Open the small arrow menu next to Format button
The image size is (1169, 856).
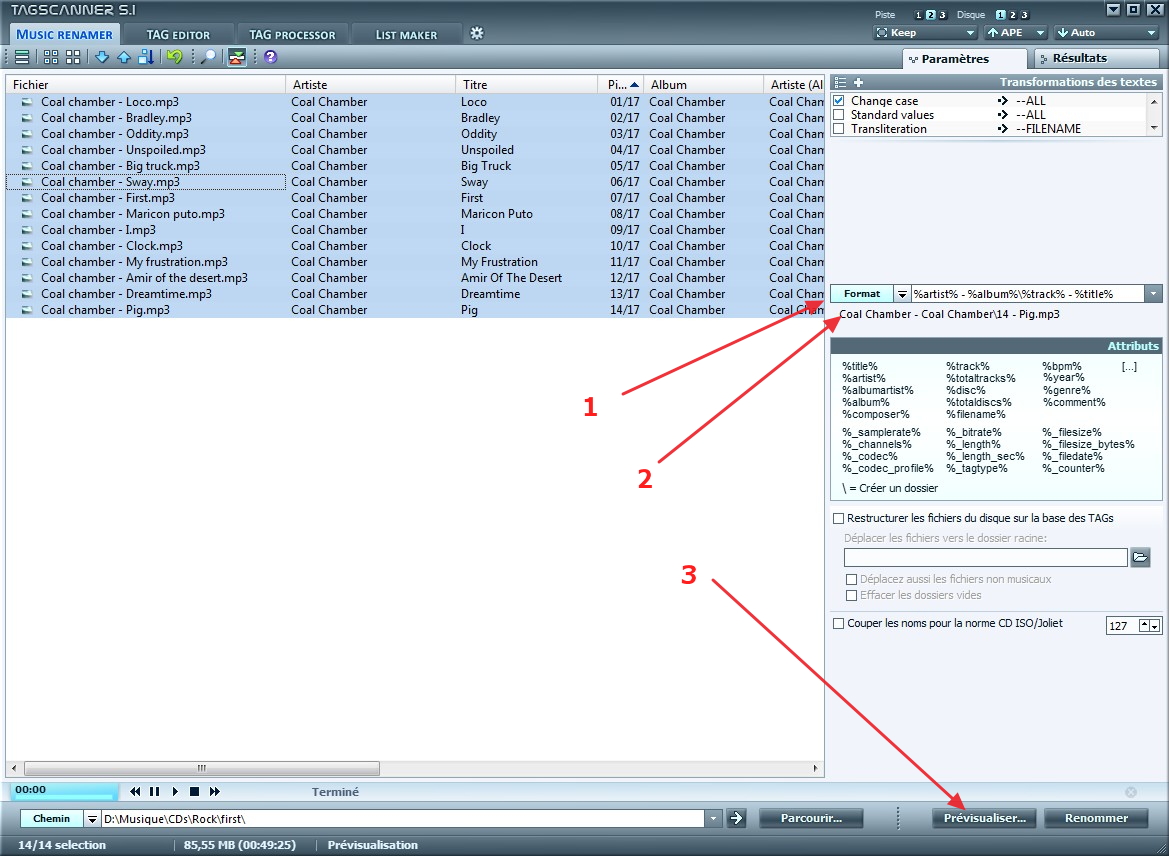tap(902, 294)
